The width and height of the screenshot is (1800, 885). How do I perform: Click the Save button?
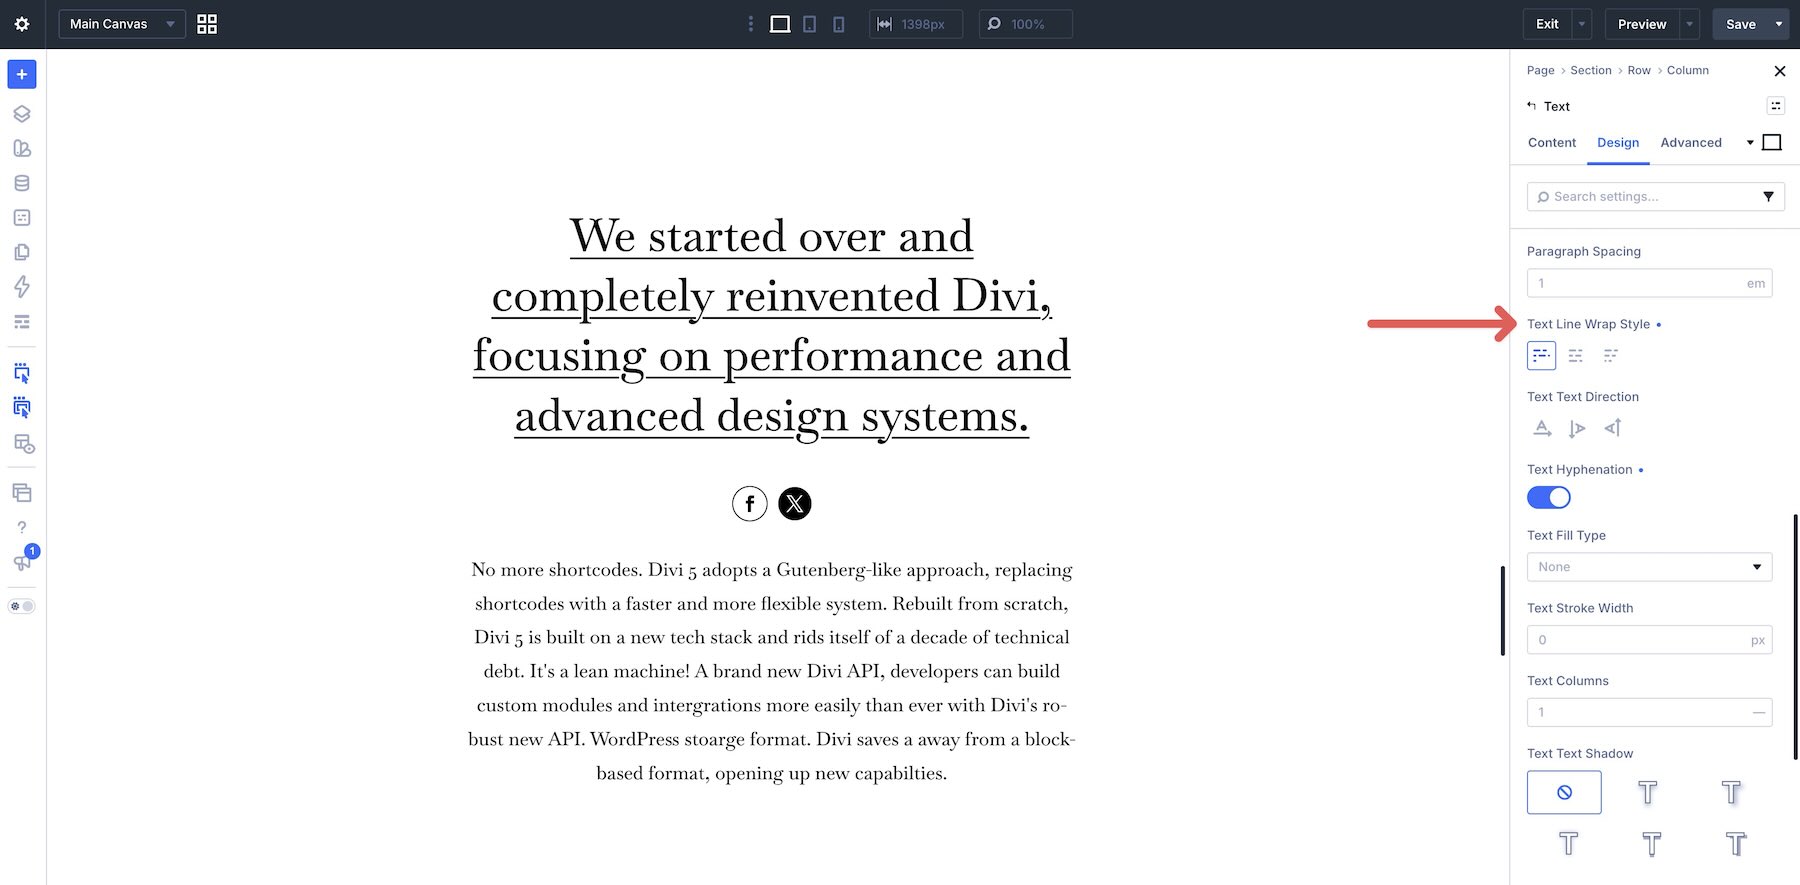1741,24
